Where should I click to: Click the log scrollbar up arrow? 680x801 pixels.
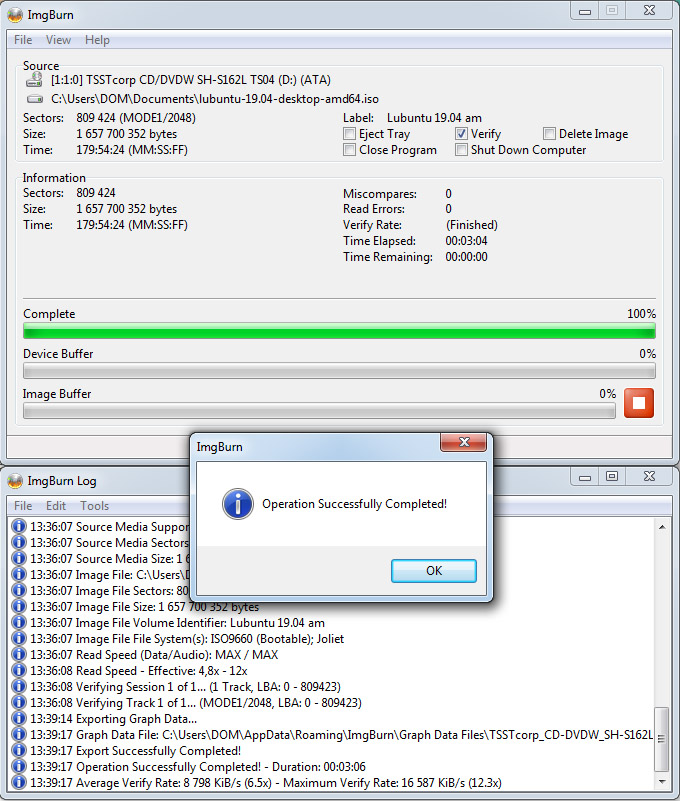pos(662,527)
